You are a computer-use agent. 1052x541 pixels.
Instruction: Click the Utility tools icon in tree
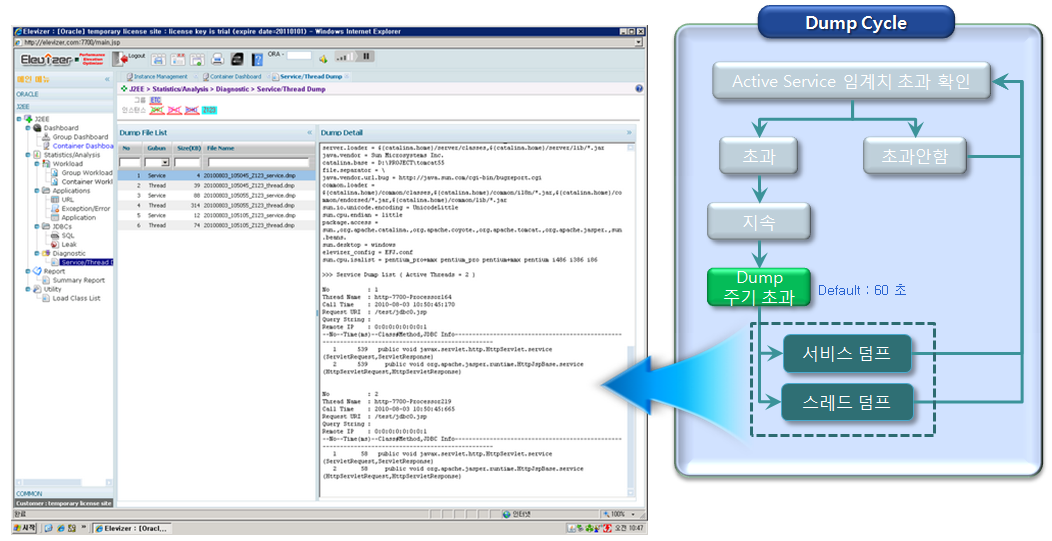37,289
